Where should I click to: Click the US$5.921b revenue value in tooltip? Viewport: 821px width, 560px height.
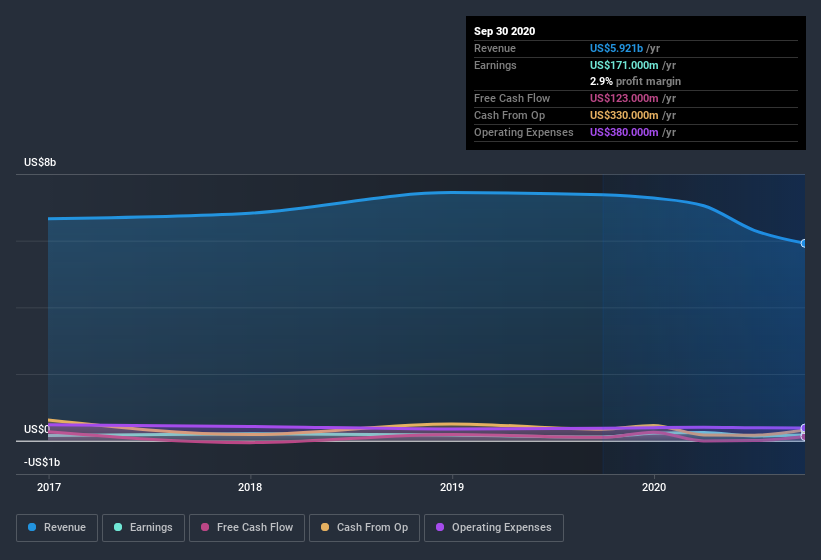tap(616, 48)
